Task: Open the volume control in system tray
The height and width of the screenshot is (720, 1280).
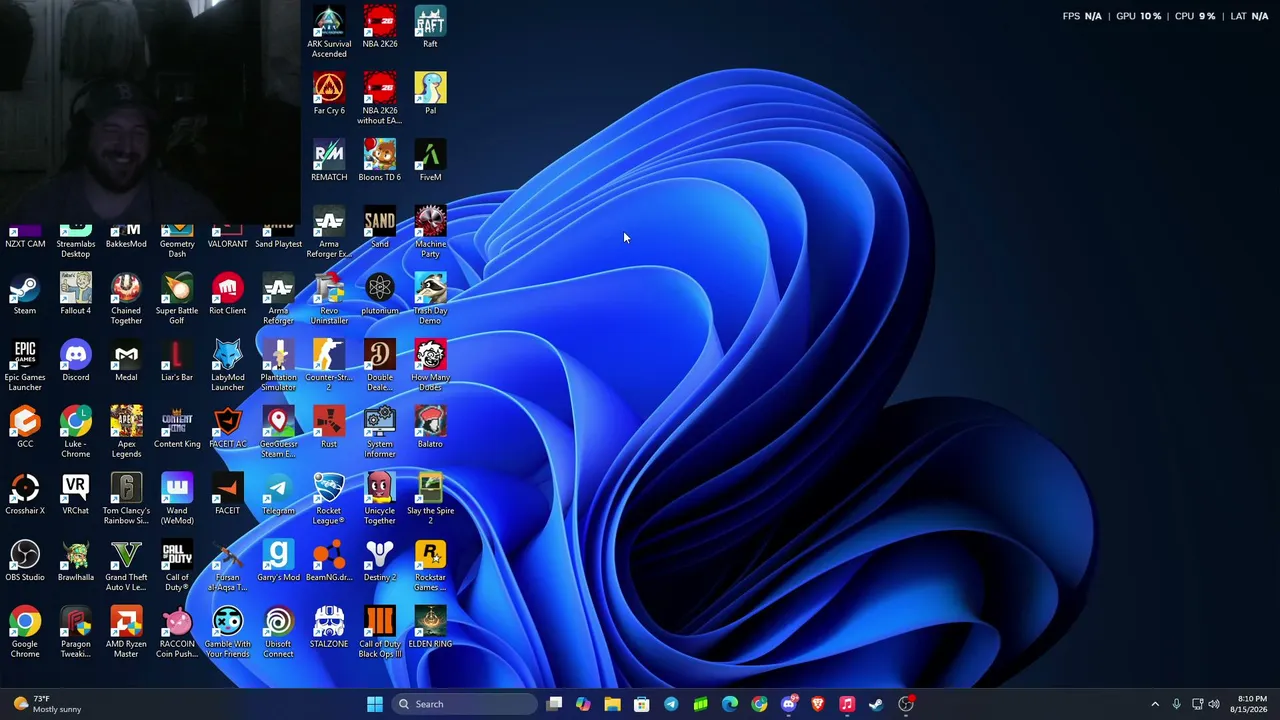Action: (x=1214, y=704)
